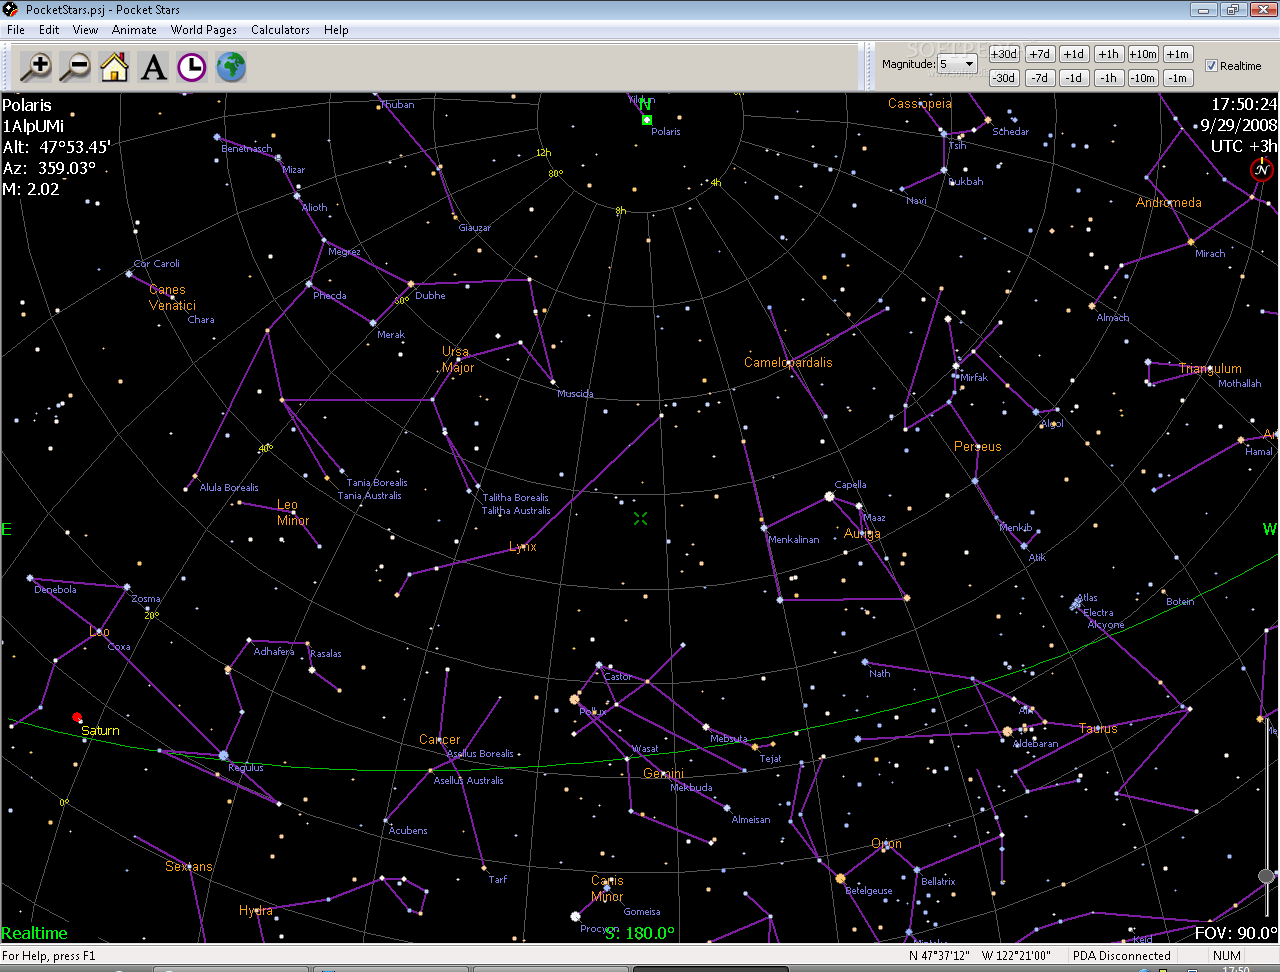Screen dimensions: 1280x972
Task: Open the clock time settings icon
Action: click(x=192, y=67)
